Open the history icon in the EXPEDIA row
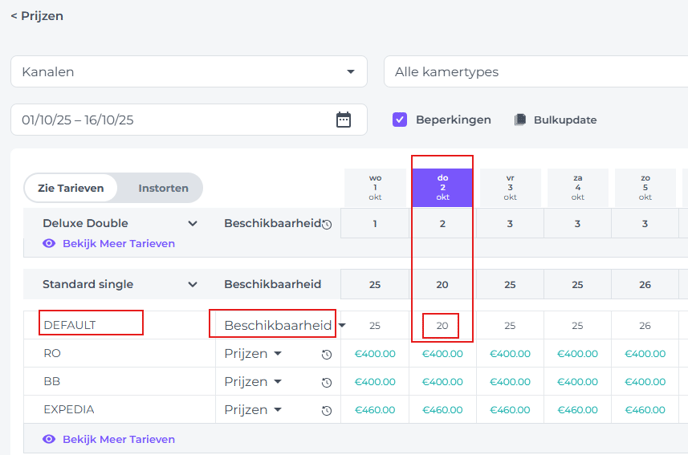 click(327, 410)
